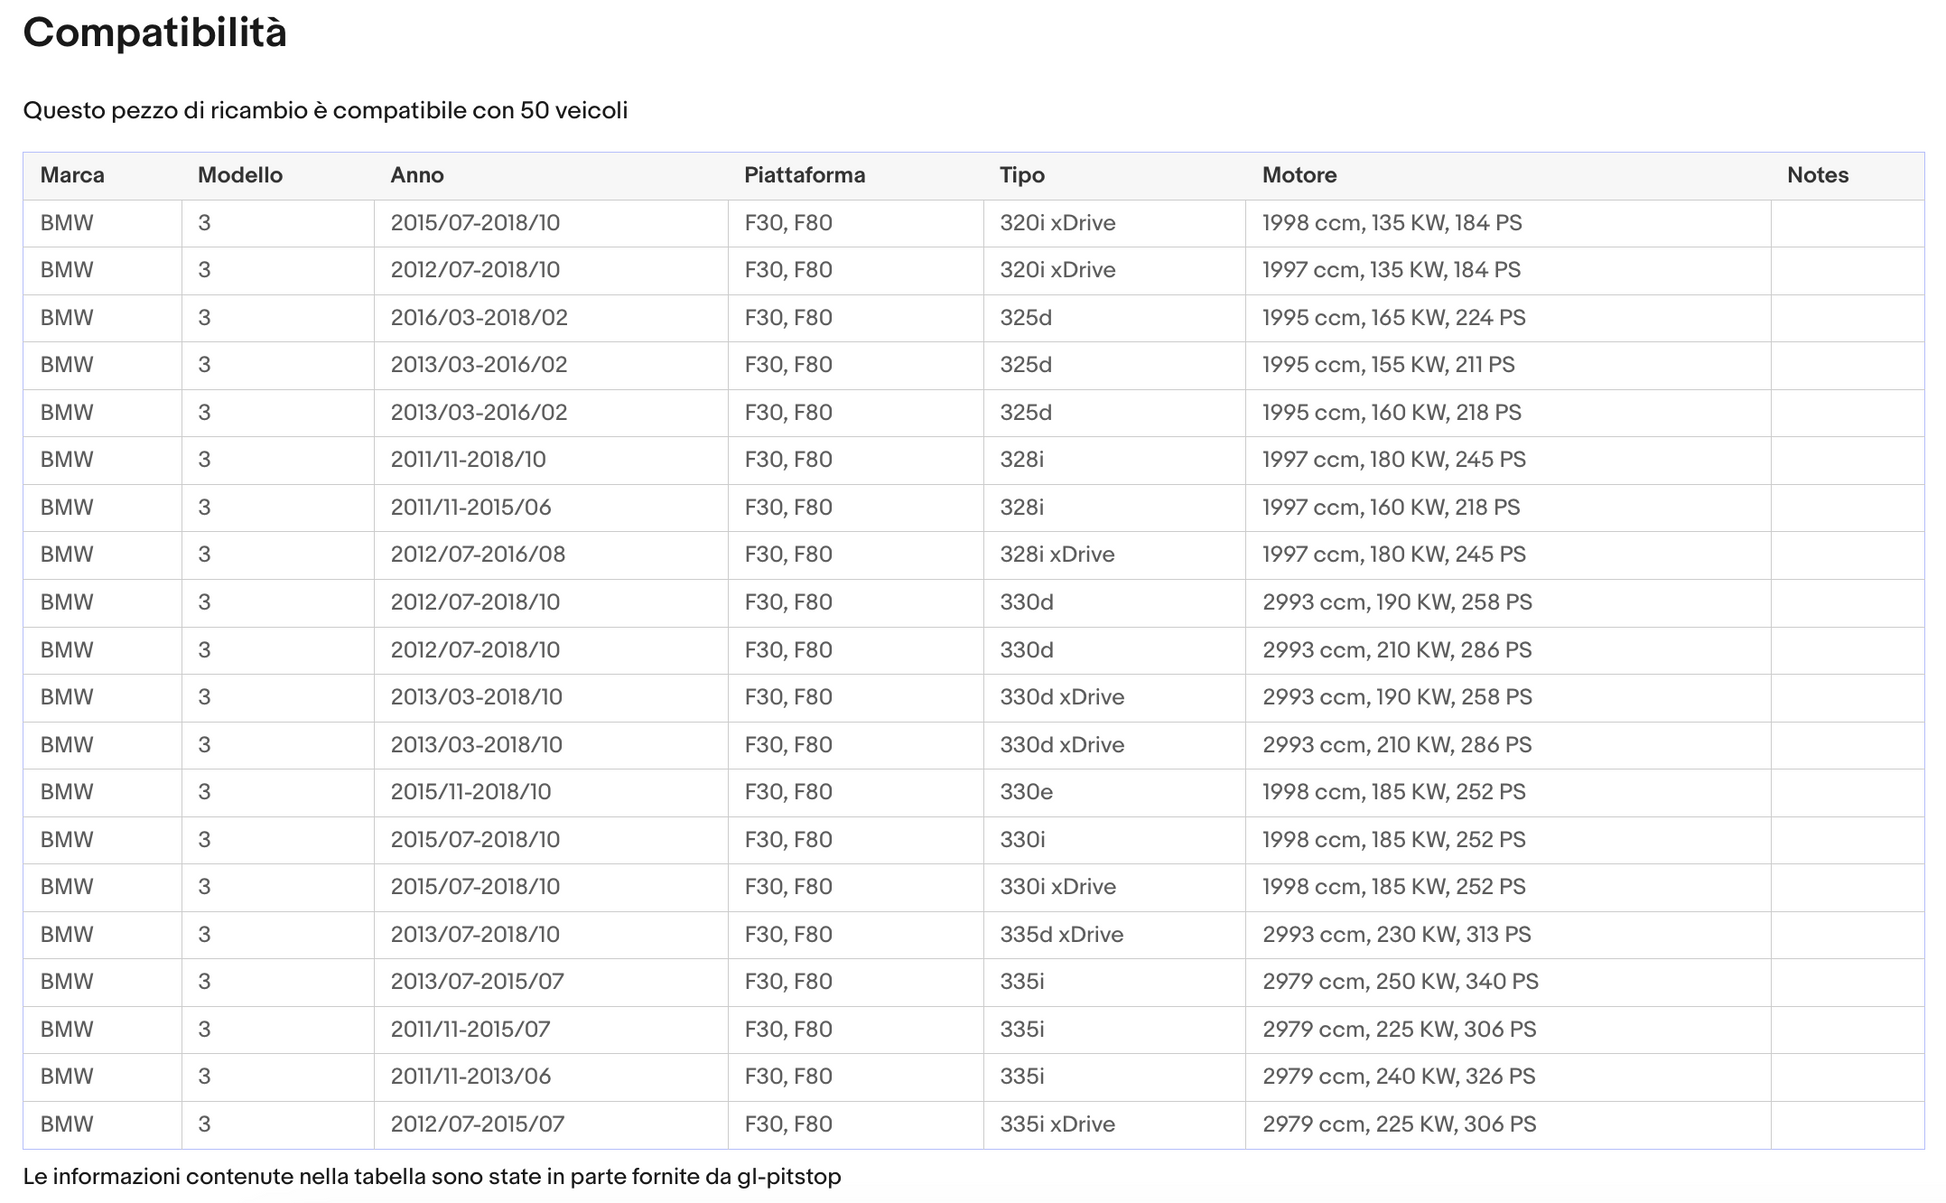Click the Motore column header
The image size is (1946, 1203).
point(1298,175)
